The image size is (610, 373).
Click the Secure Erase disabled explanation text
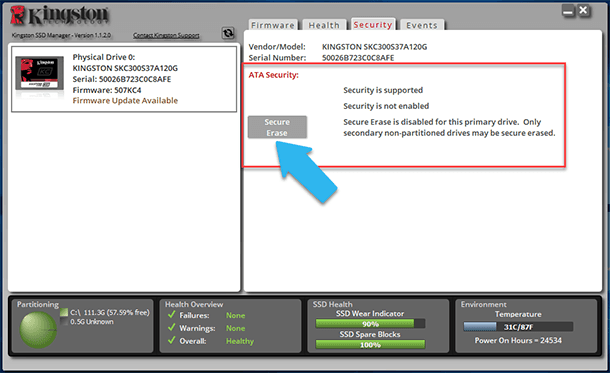pyautogui.click(x=449, y=128)
